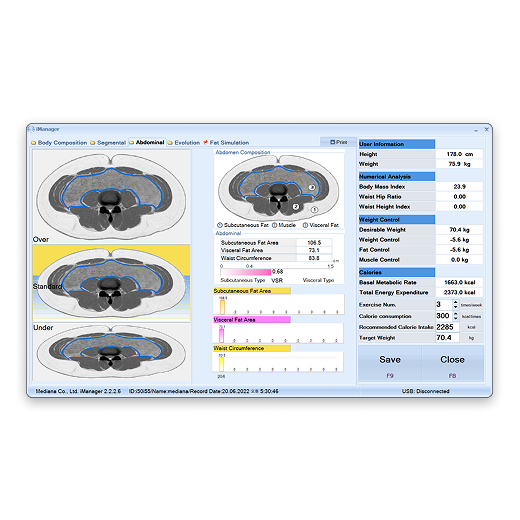
Task: Increase the Exercise Num. stepper value
Action: [455, 302]
